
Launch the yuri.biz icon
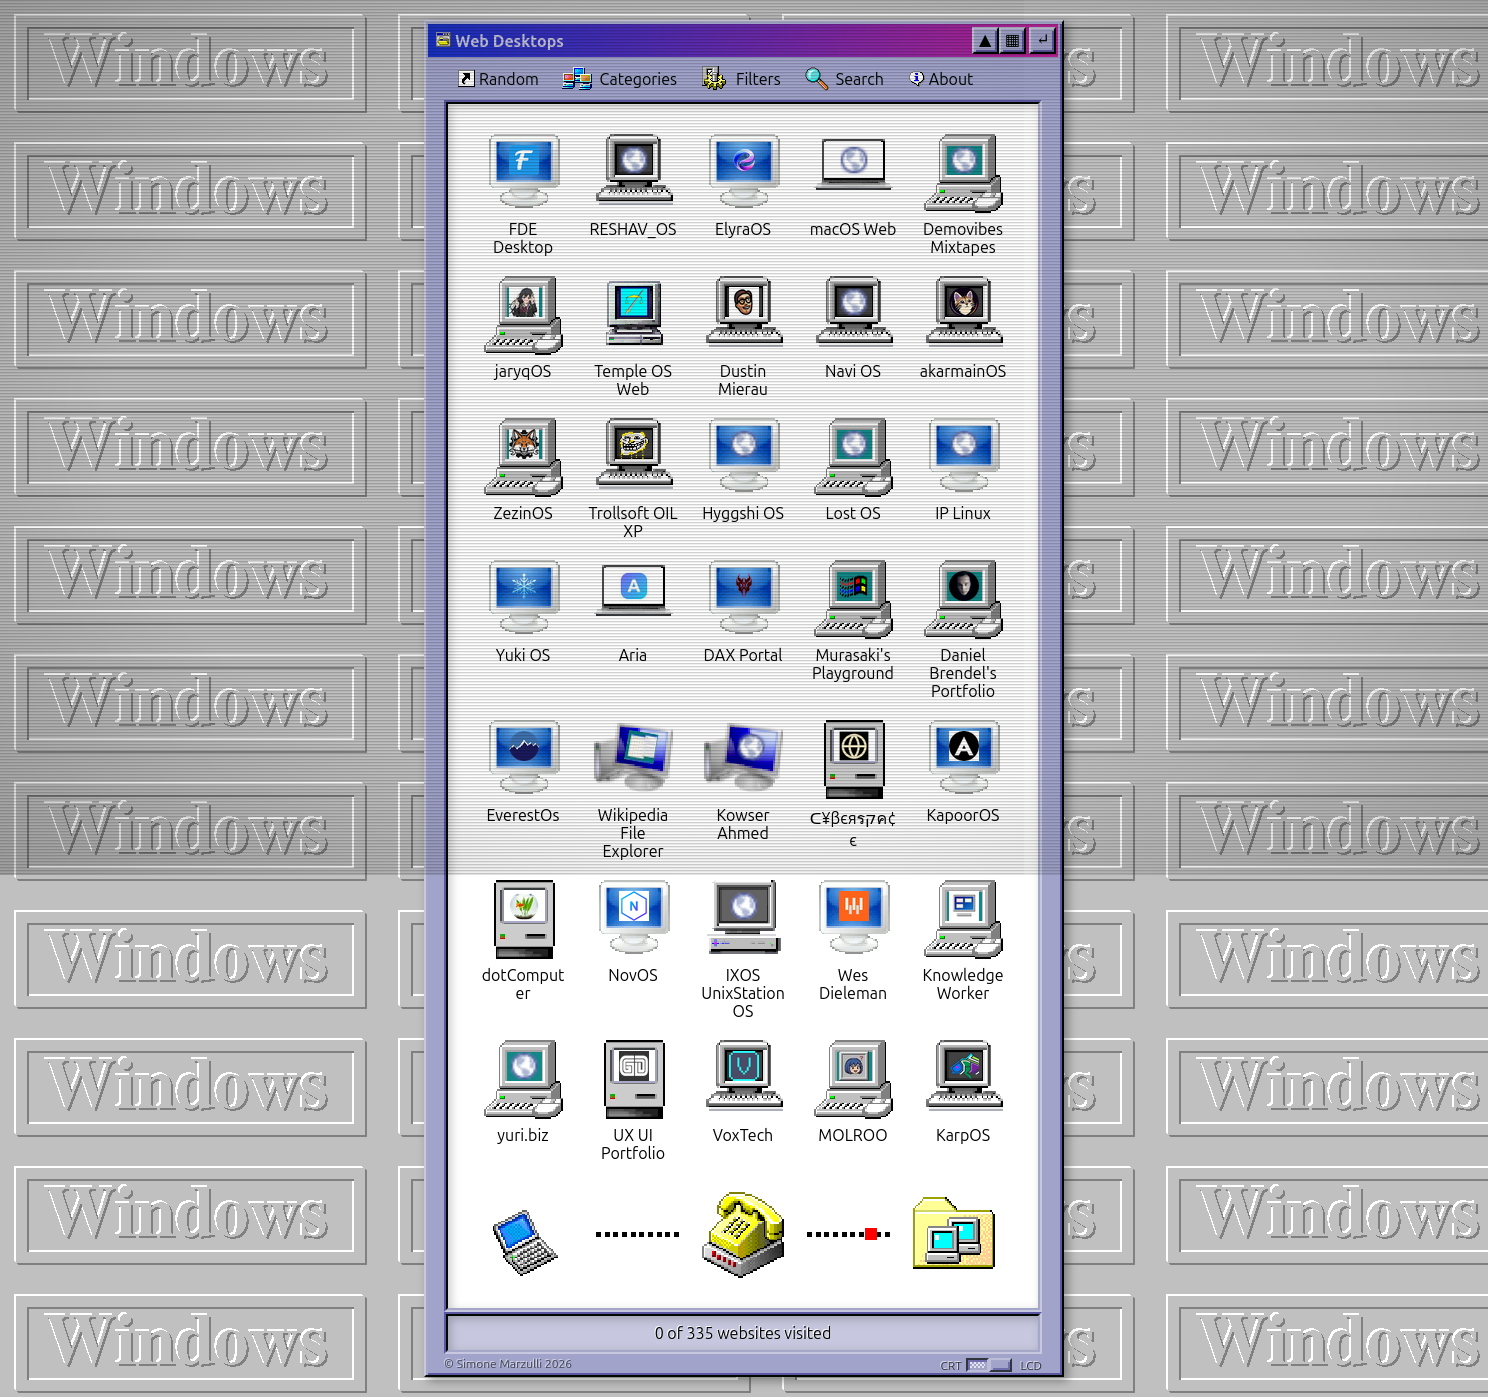point(523,1078)
